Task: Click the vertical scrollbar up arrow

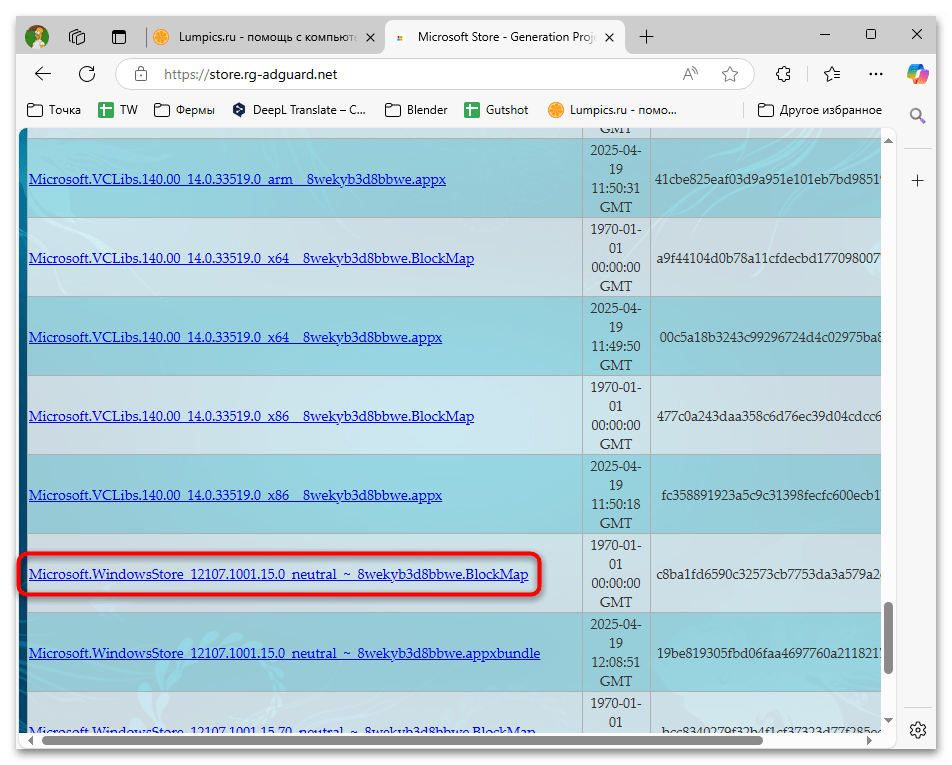Action: click(888, 140)
